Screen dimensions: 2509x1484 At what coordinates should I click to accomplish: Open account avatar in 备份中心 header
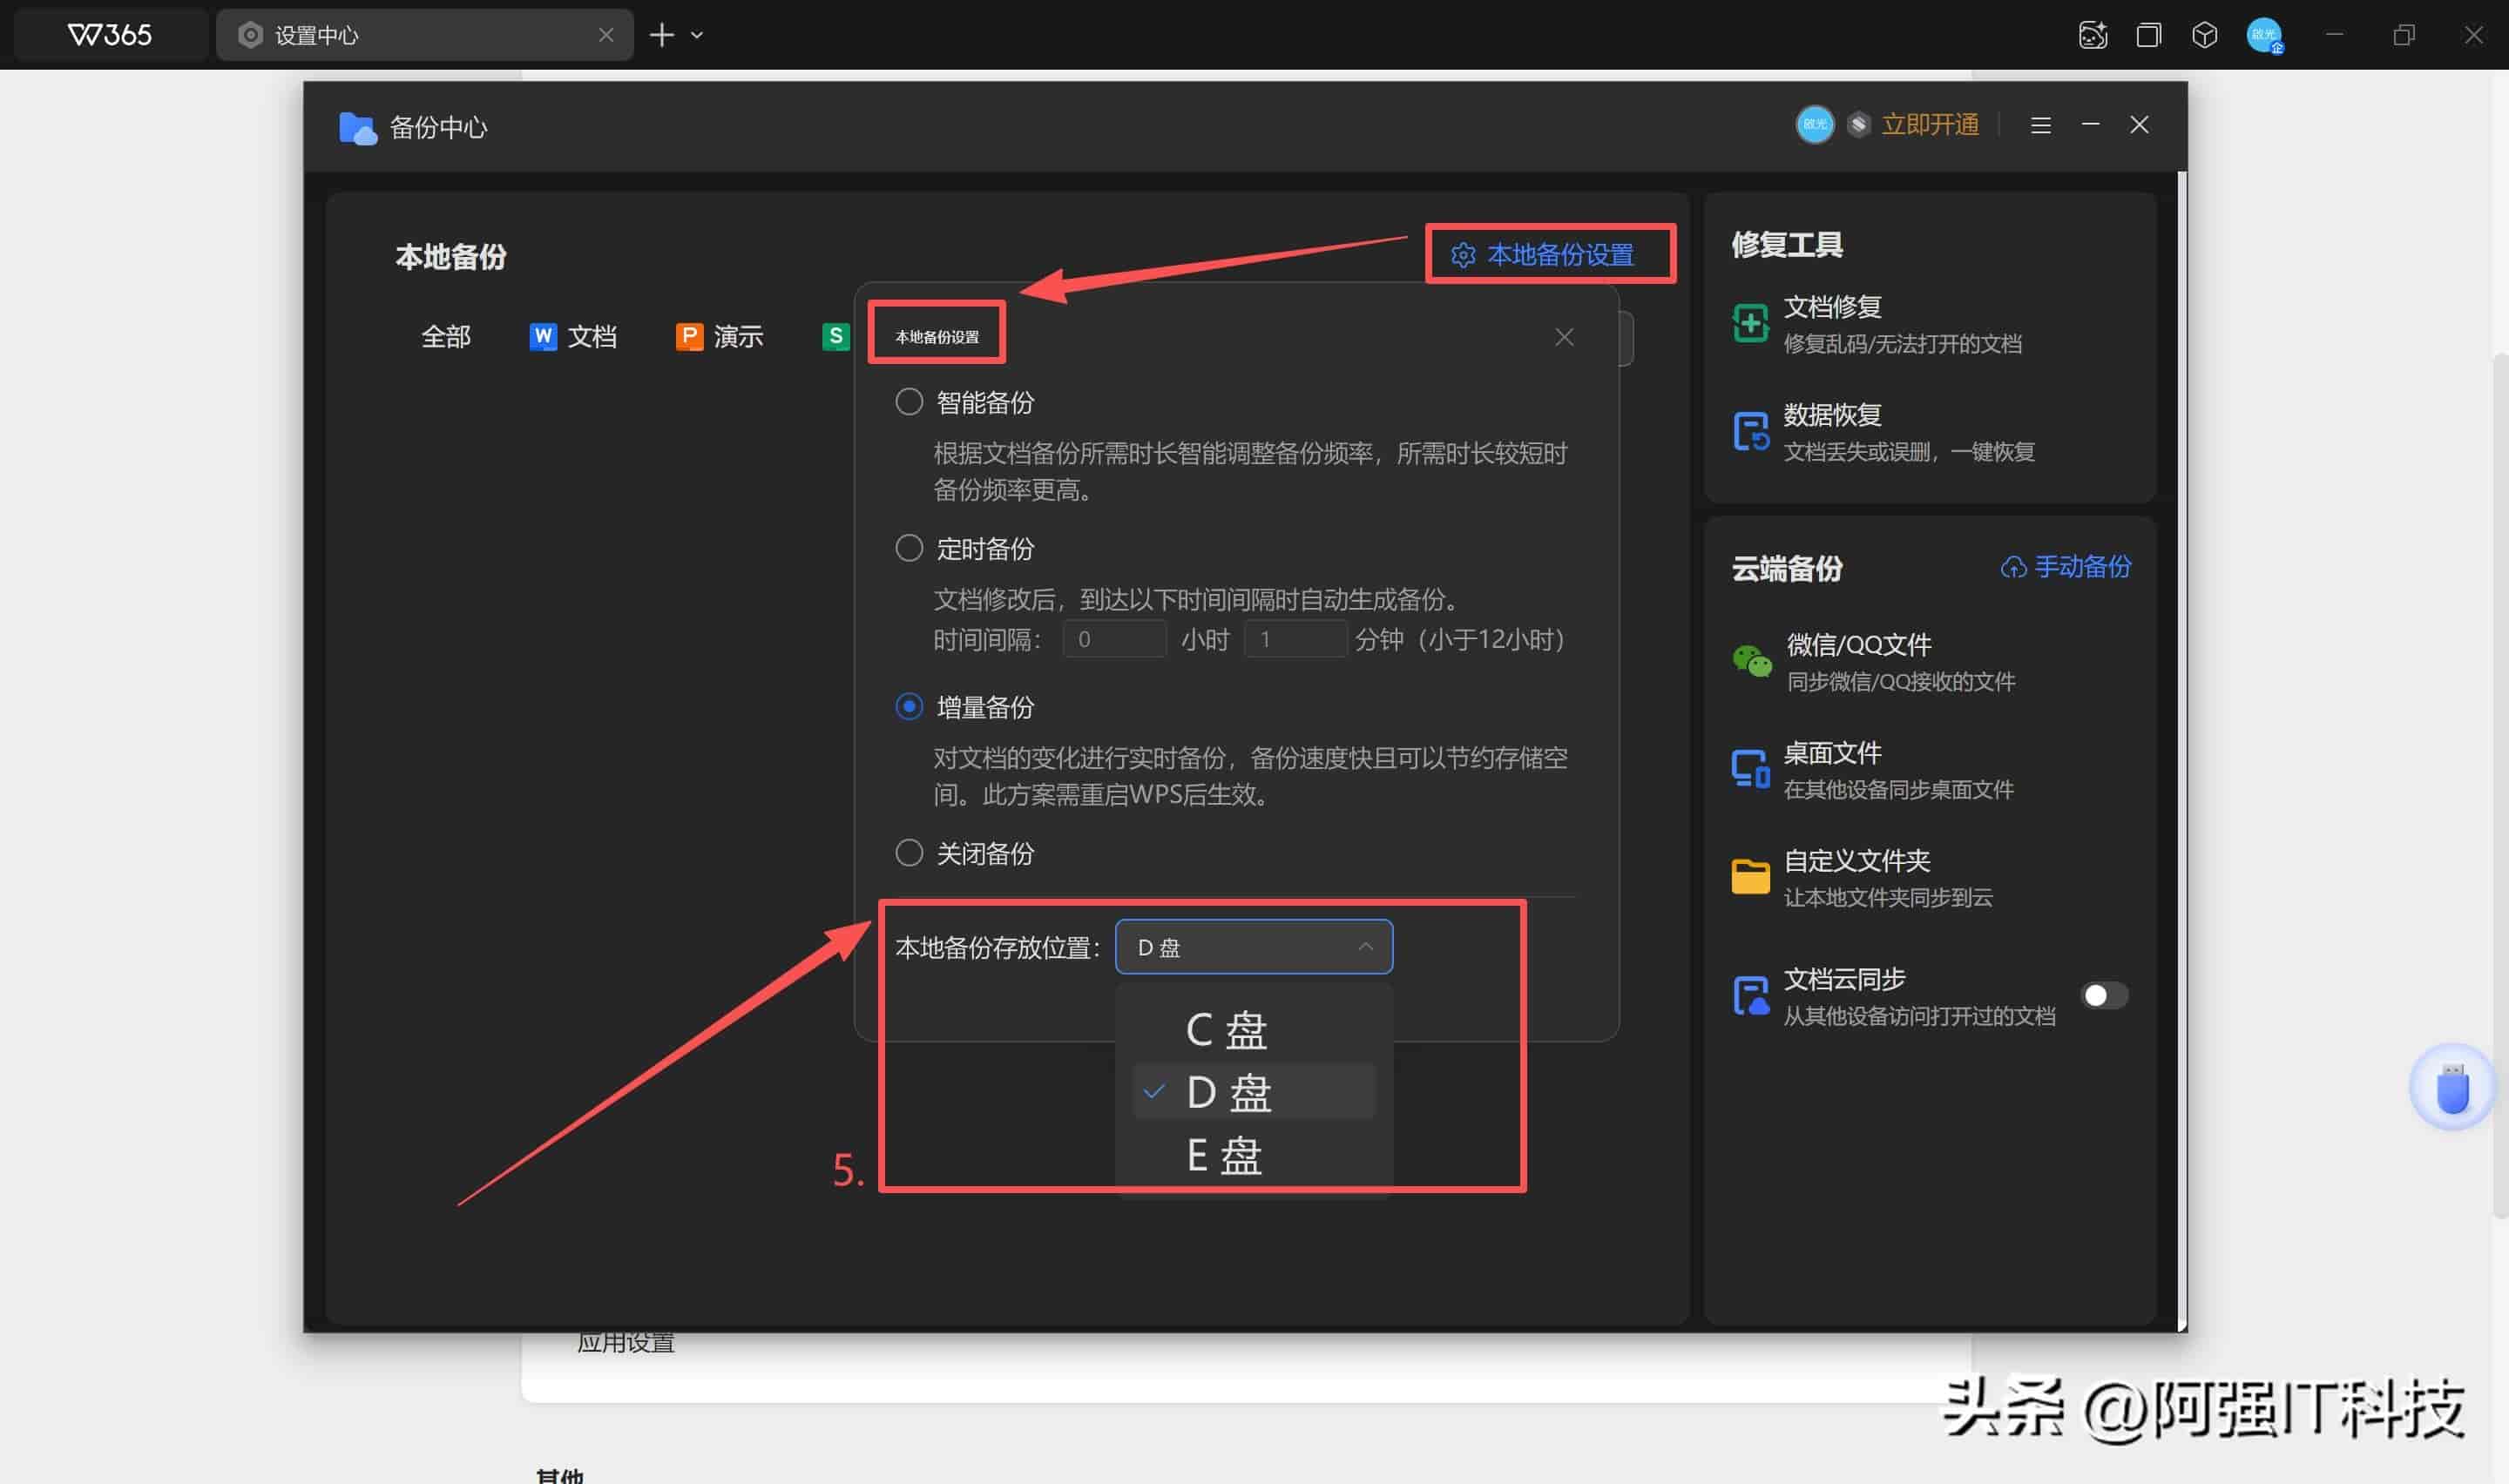click(1814, 125)
